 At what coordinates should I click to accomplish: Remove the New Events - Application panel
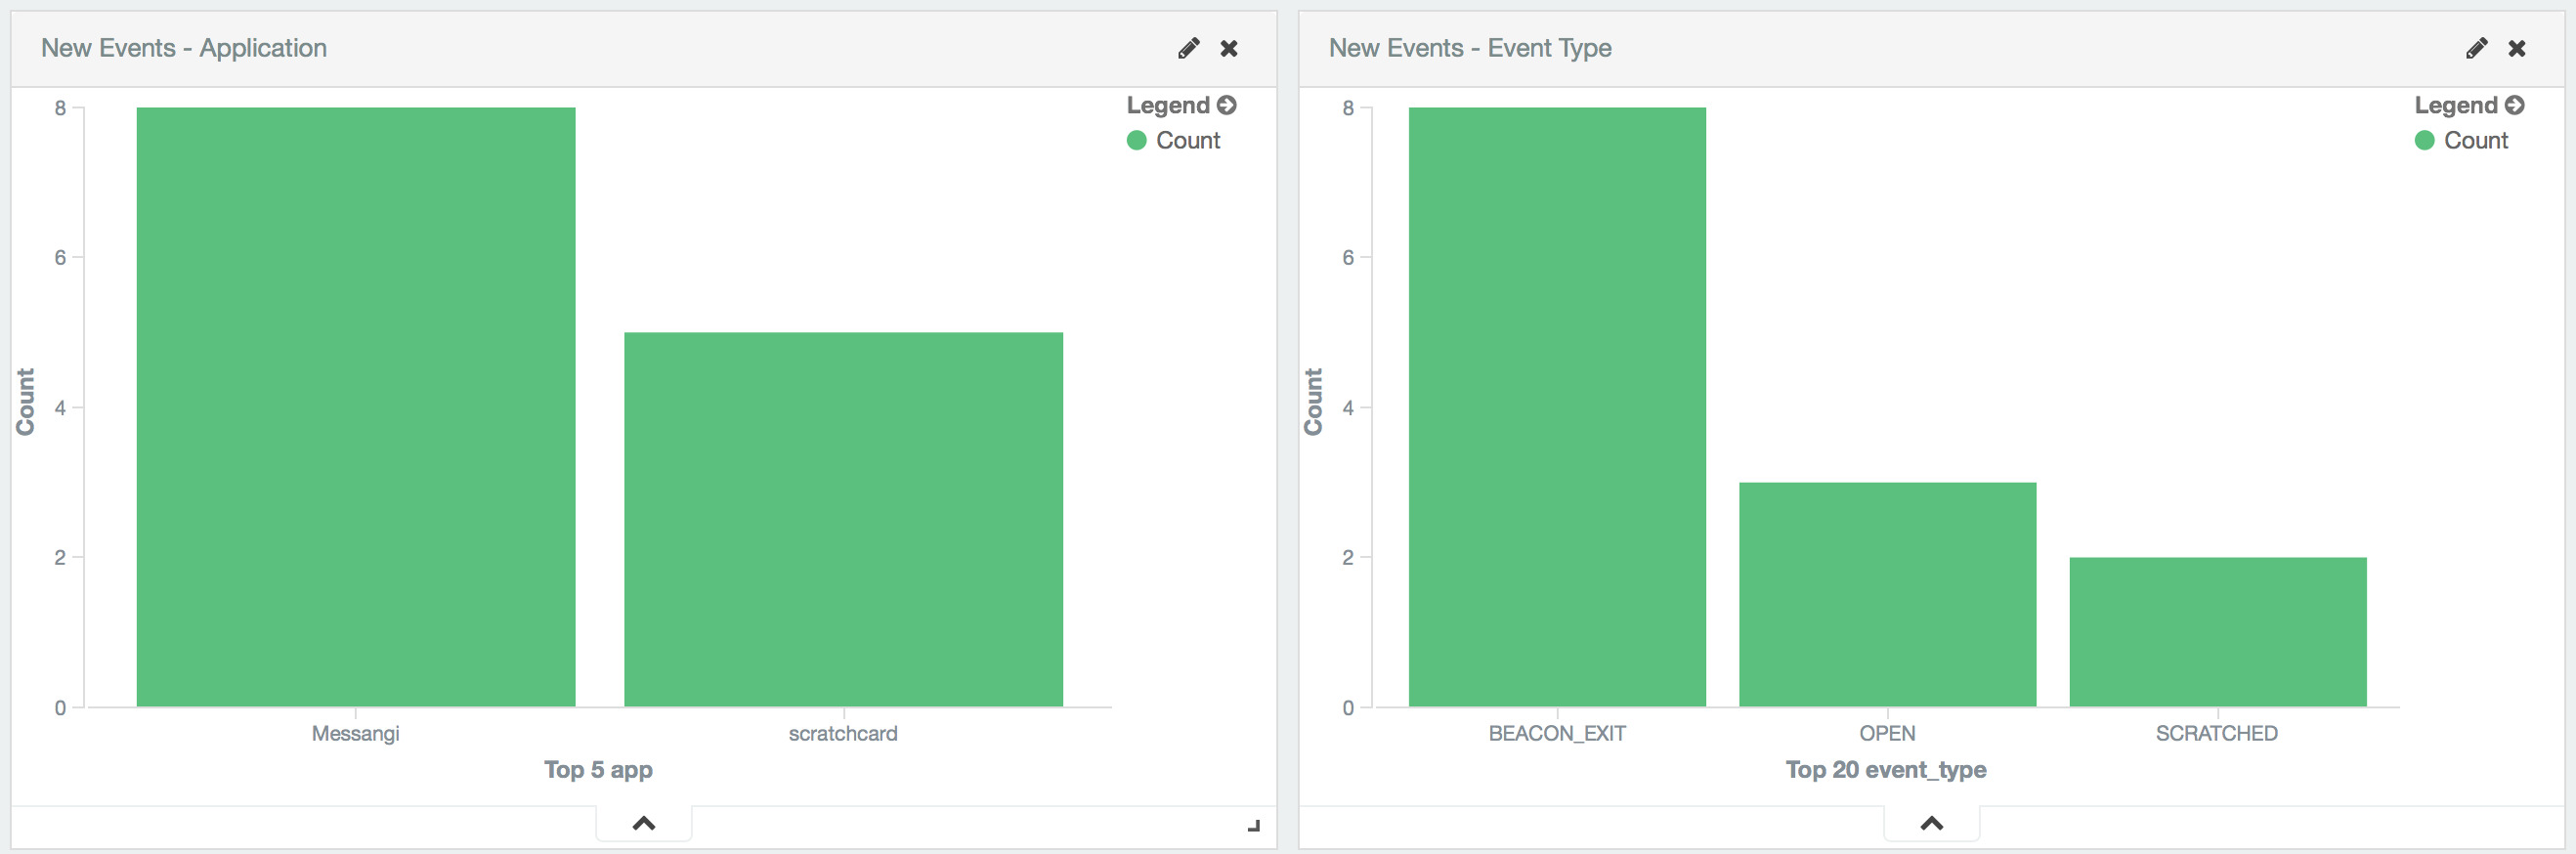(1229, 48)
